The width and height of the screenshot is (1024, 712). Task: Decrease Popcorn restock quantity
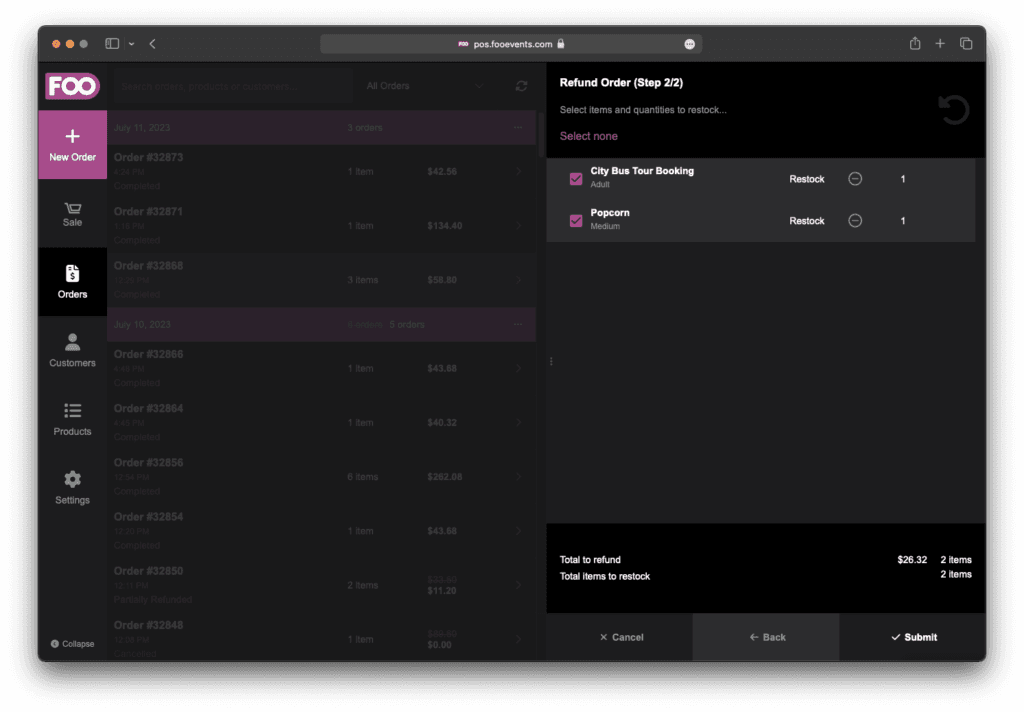[x=855, y=221]
